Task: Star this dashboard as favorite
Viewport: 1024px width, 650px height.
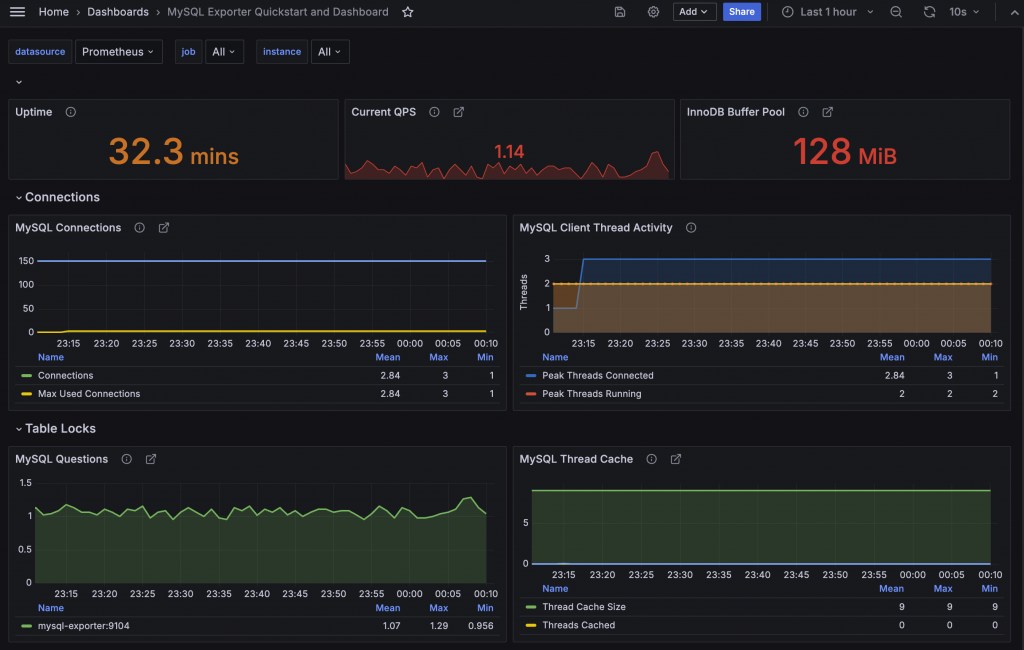Action: (x=408, y=12)
